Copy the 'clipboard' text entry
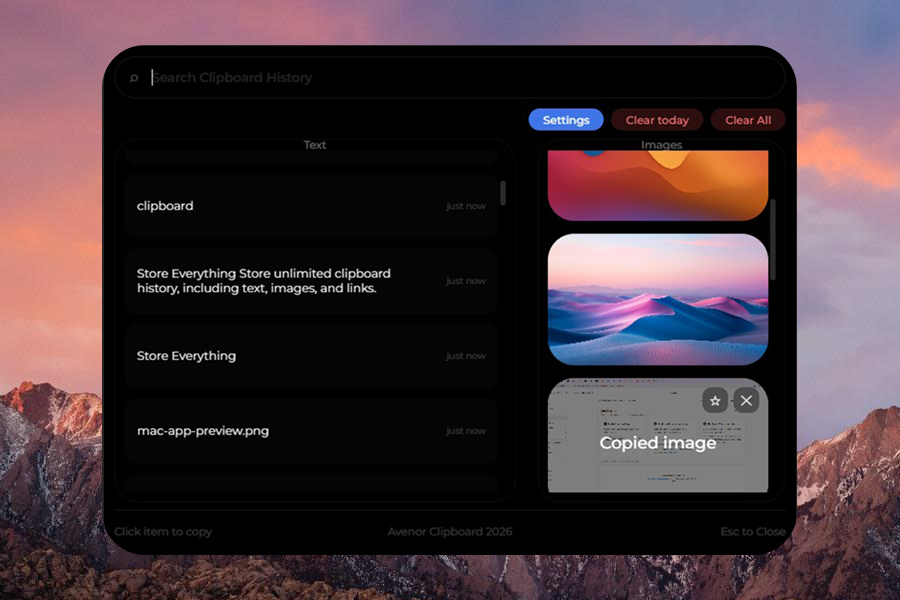The image size is (900, 600). (313, 206)
